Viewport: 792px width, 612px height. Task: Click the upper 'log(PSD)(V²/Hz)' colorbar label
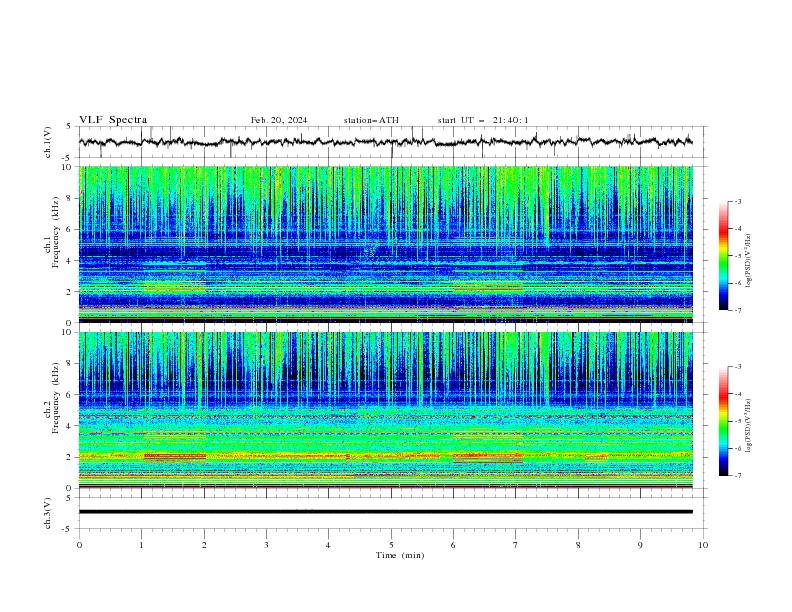(x=748, y=261)
